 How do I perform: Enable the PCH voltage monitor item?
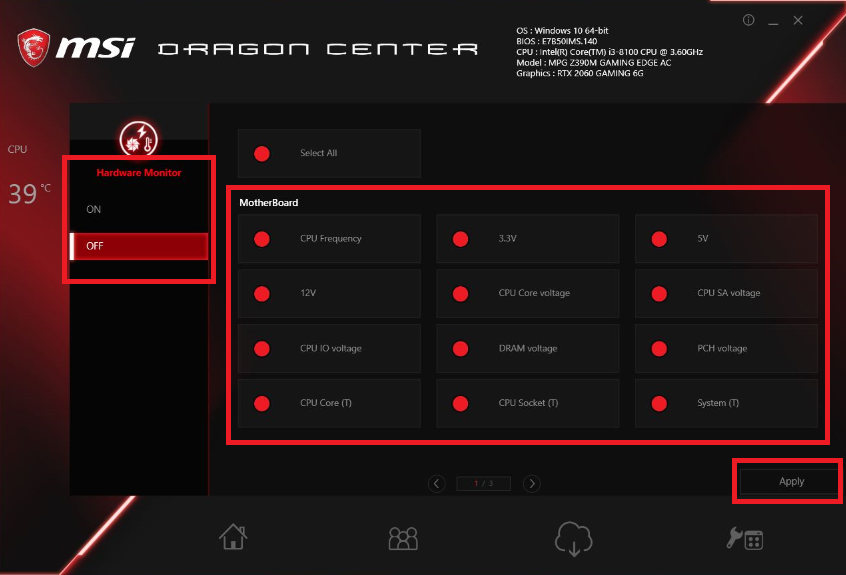659,349
